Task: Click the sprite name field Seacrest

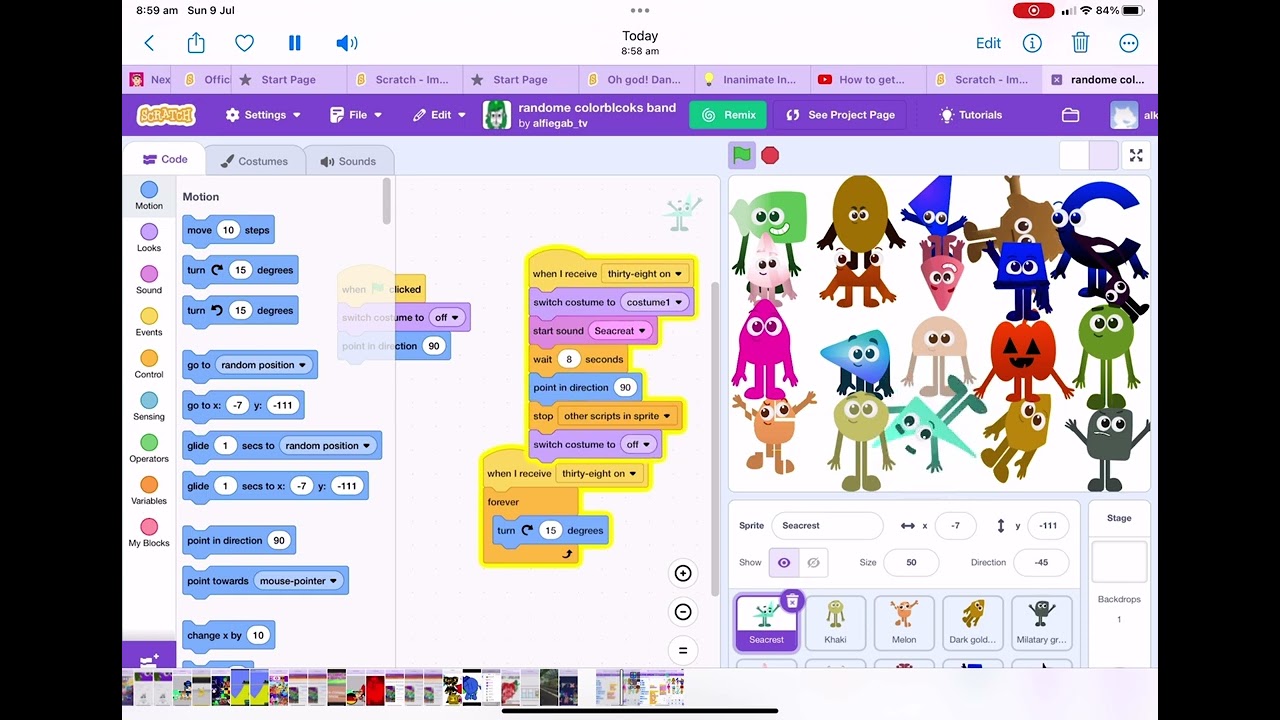Action: tap(827, 526)
